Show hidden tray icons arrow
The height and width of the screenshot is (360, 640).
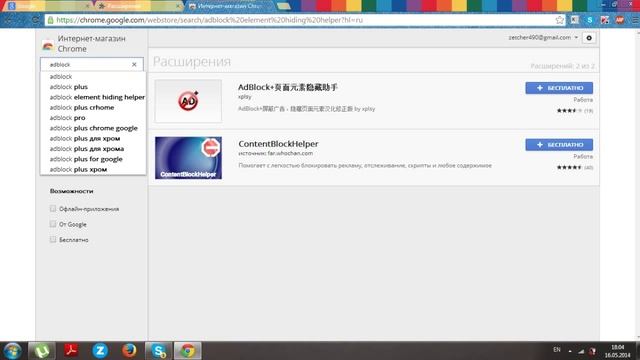pos(570,351)
